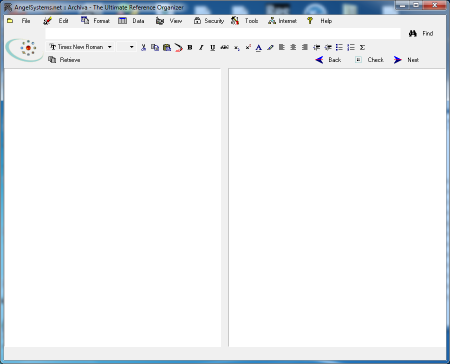Open the Internet menu

pos(288,21)
